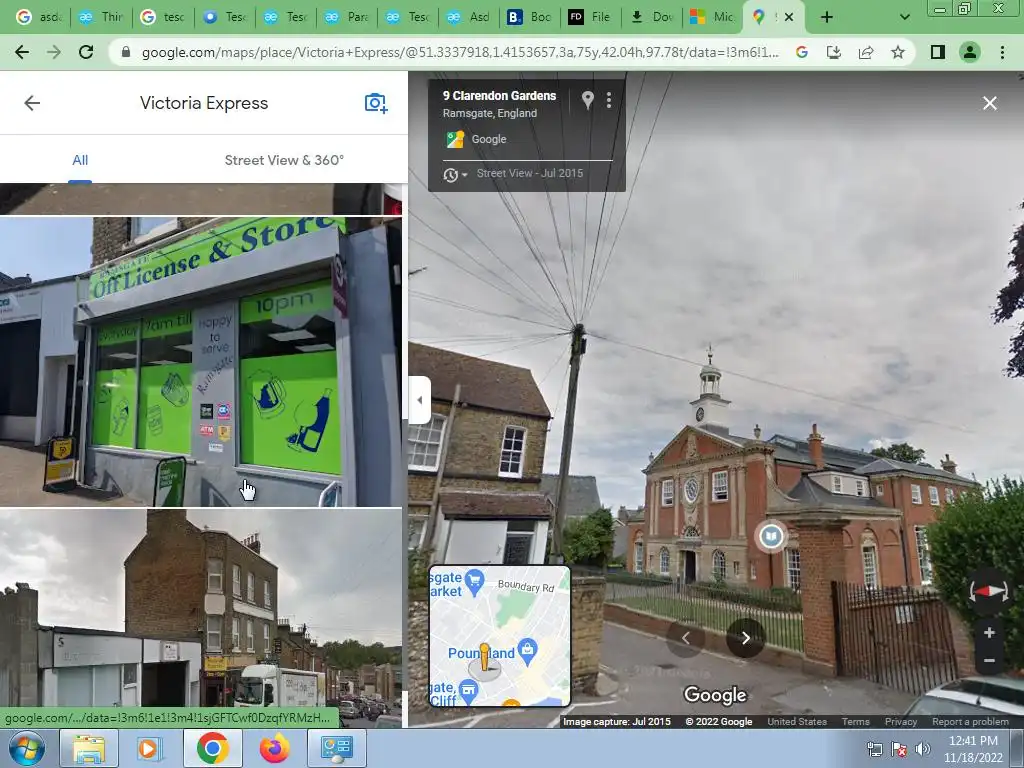Click the Ramsgate Market pin on the mini map
1024x768 pixels.
point(475,580)
